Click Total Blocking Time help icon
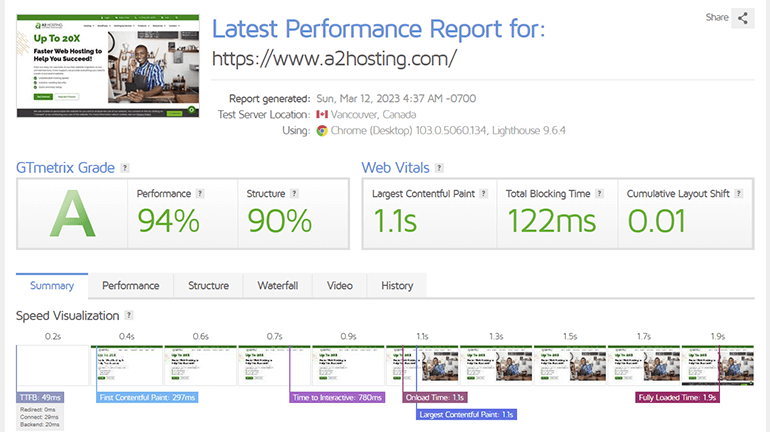 click(599, 193)
